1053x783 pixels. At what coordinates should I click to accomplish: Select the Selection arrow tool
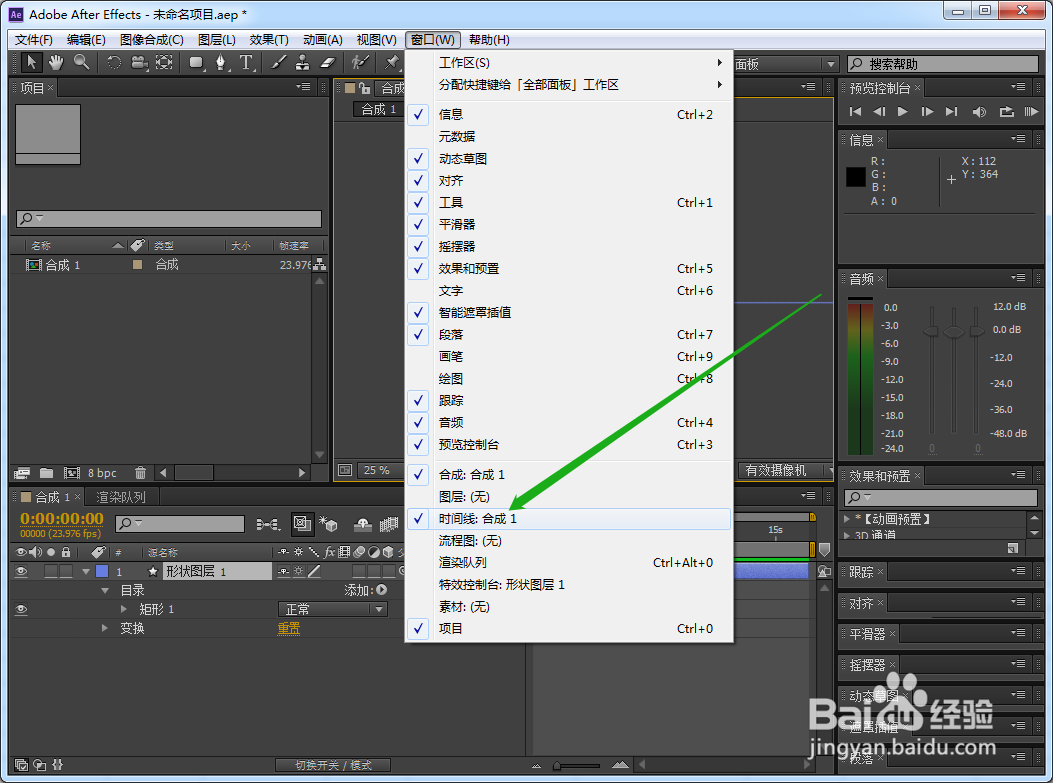pyautogui.click(x=31, y=63)
